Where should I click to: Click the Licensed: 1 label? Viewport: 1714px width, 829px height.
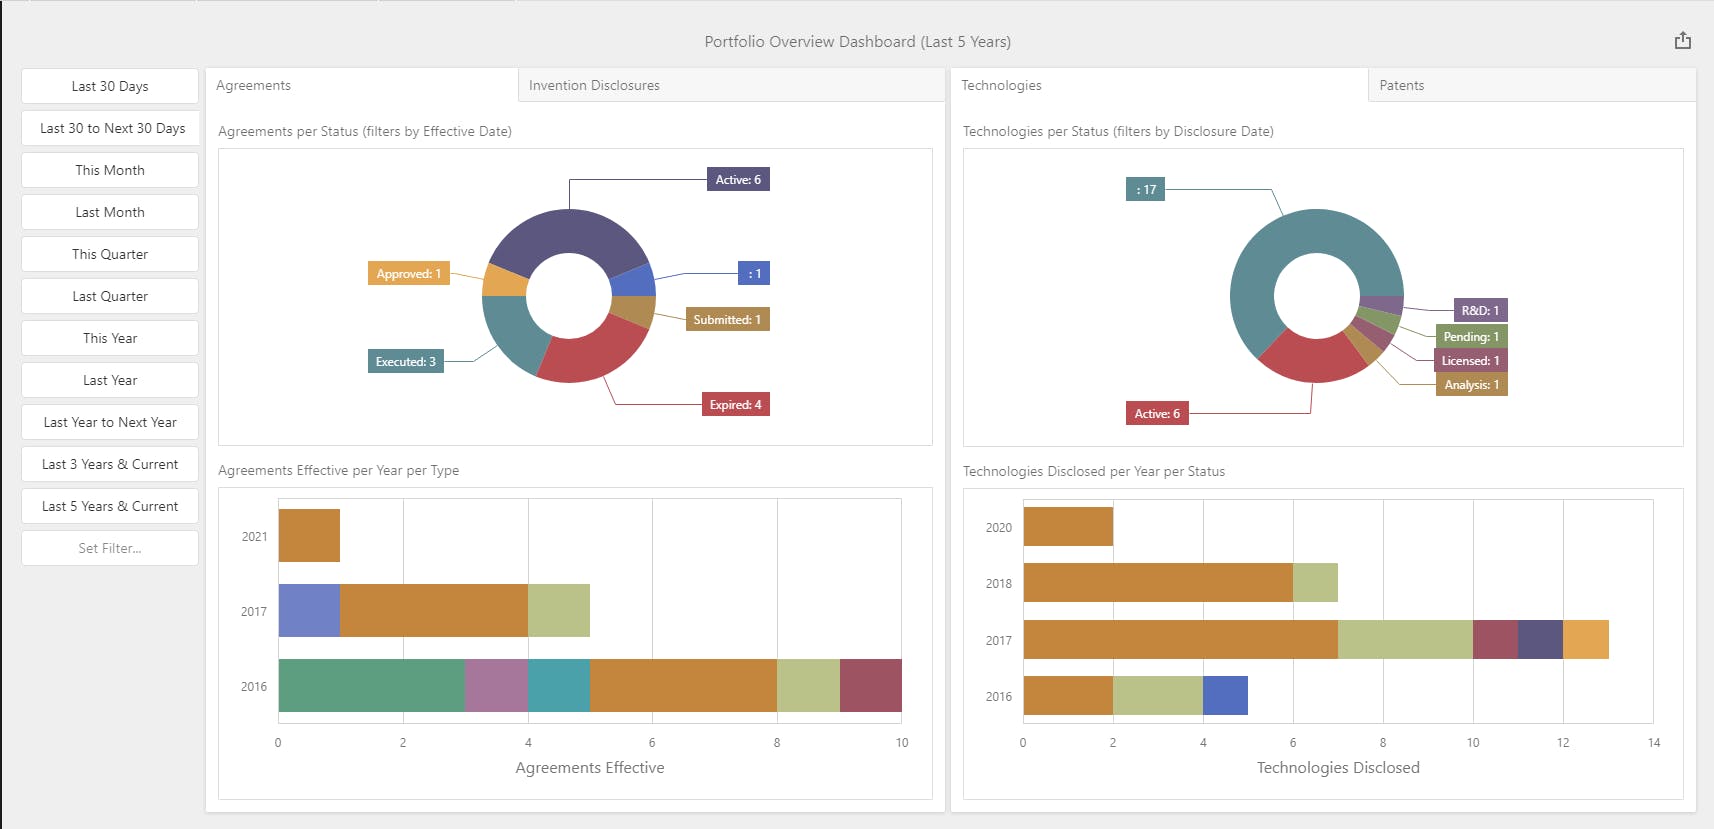pos(1470,361)
